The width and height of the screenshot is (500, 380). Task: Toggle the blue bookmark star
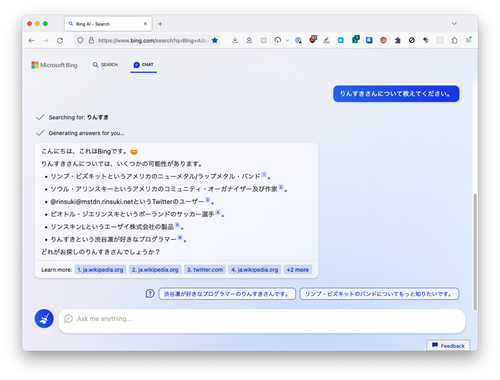(x=215, y=40)
